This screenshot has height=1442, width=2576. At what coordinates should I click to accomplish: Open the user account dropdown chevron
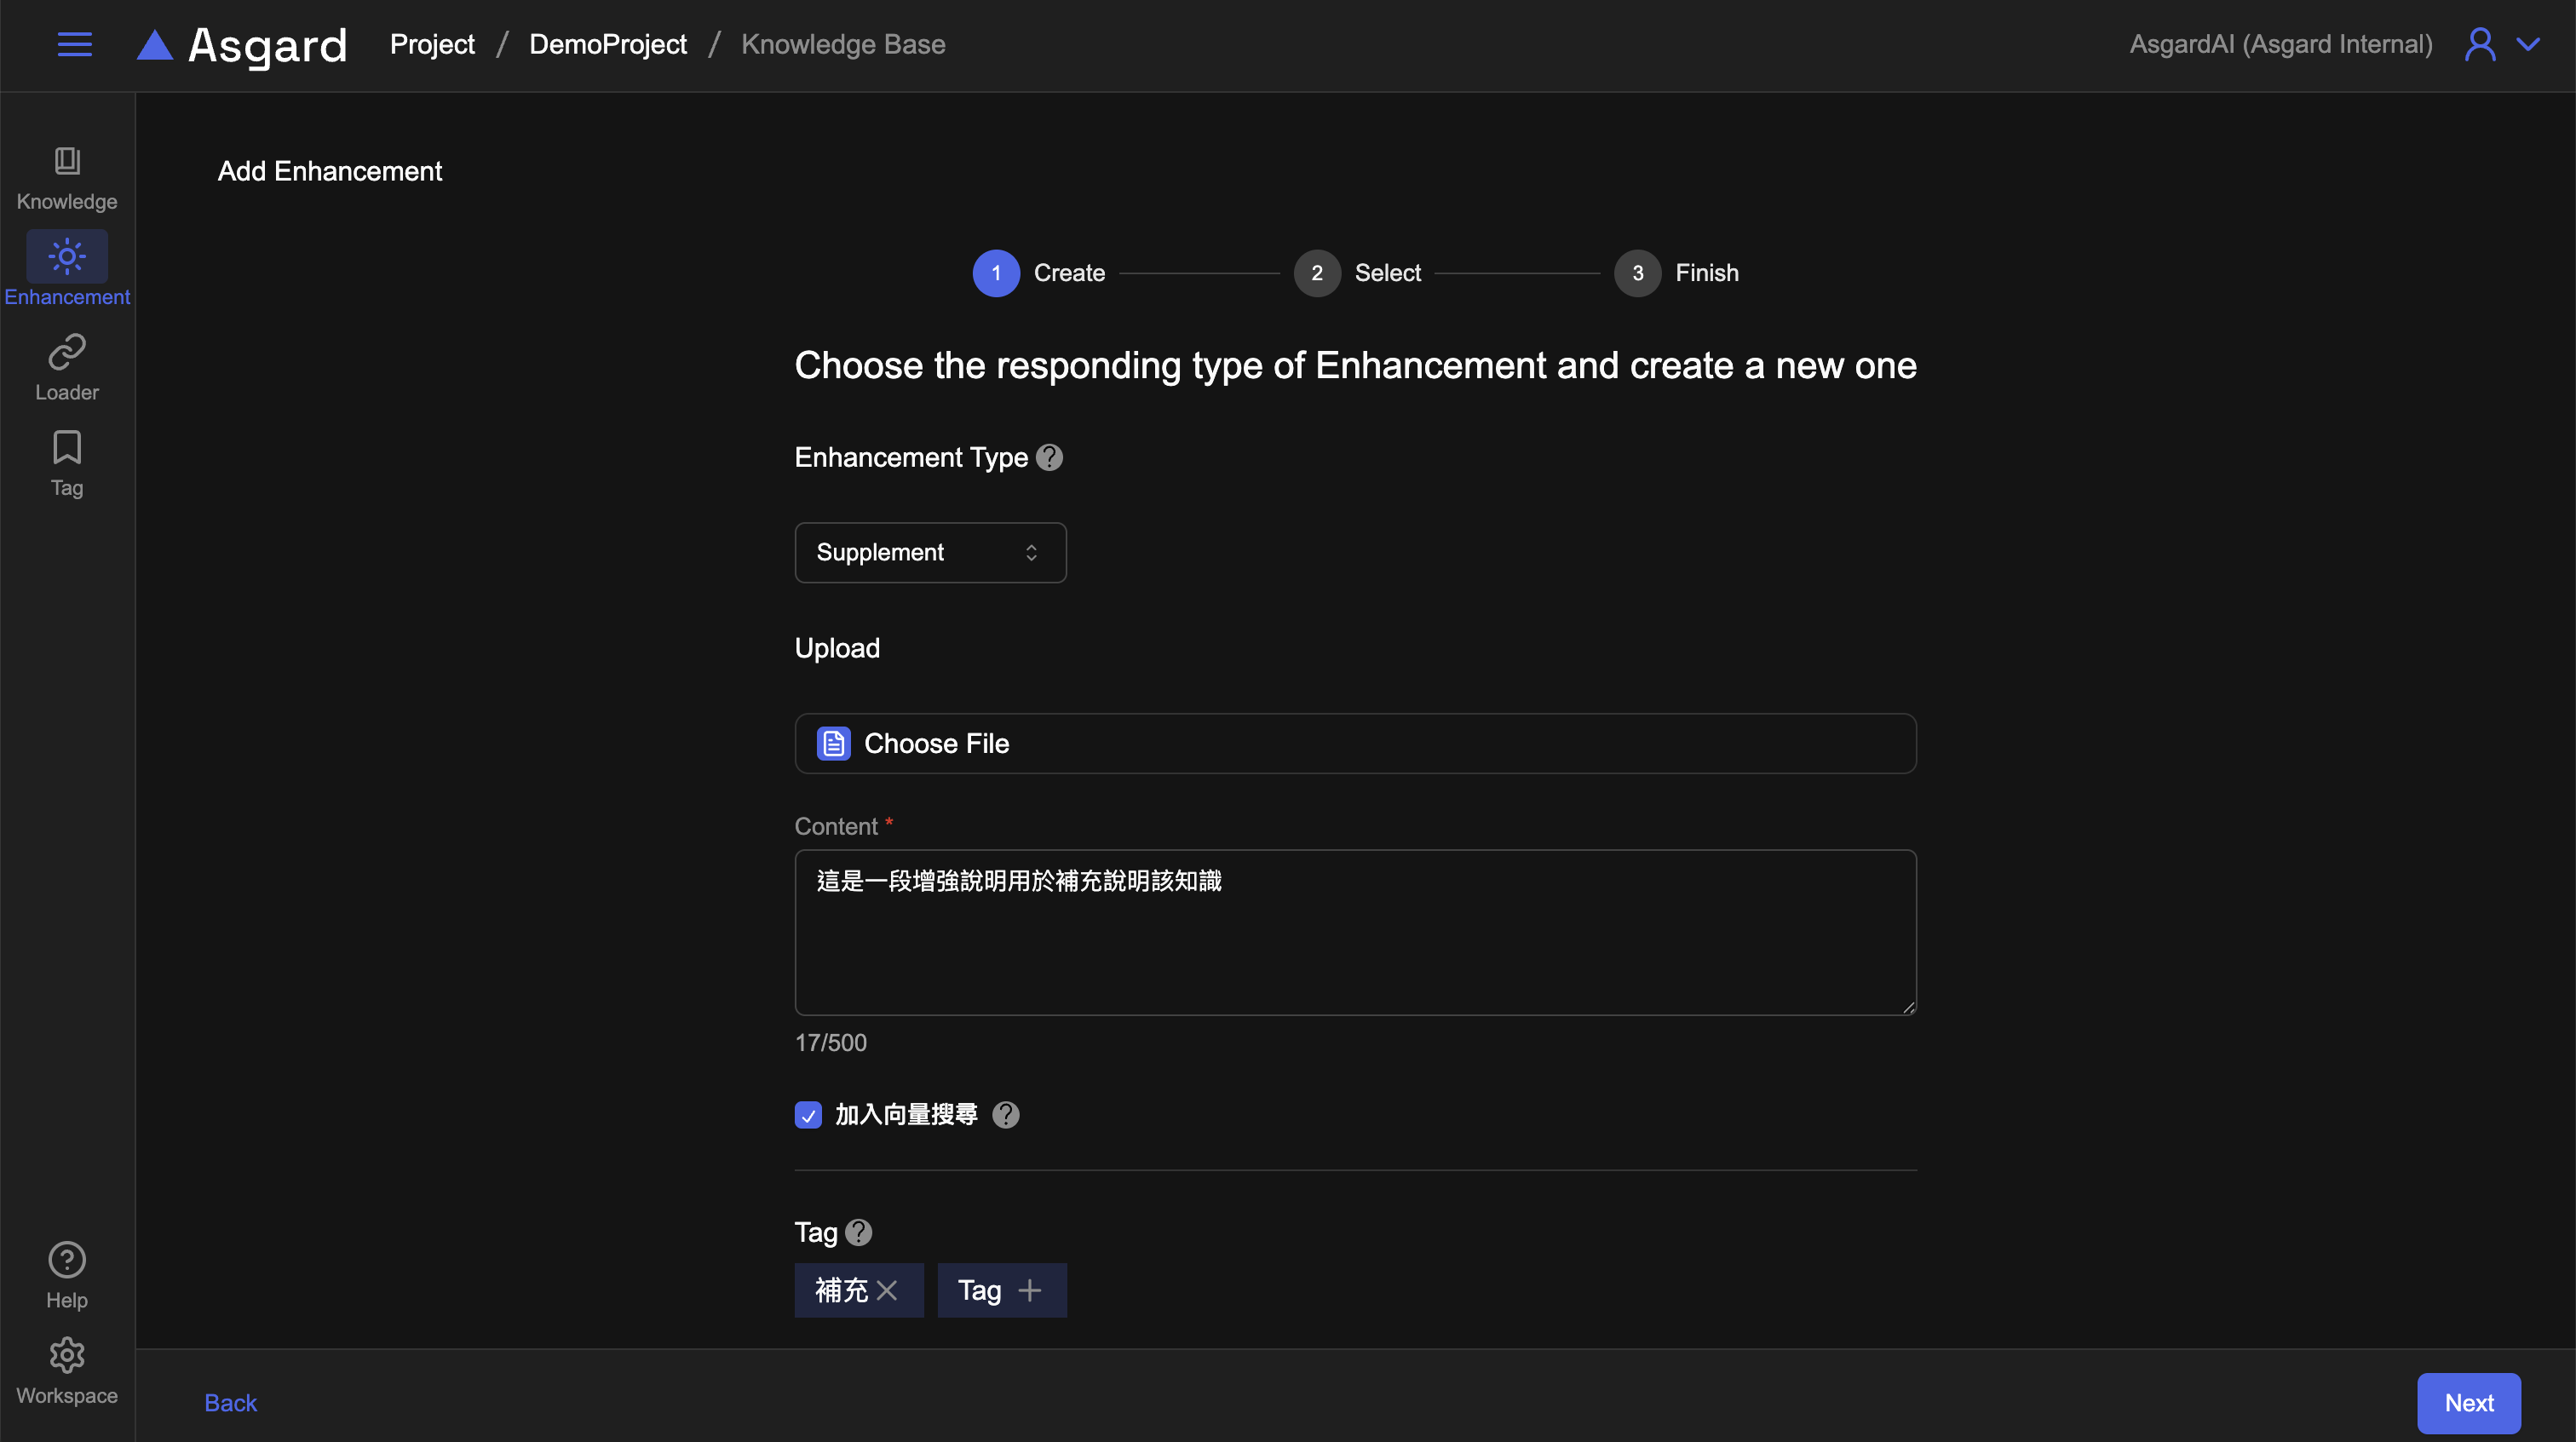(x=2529, y=44)
